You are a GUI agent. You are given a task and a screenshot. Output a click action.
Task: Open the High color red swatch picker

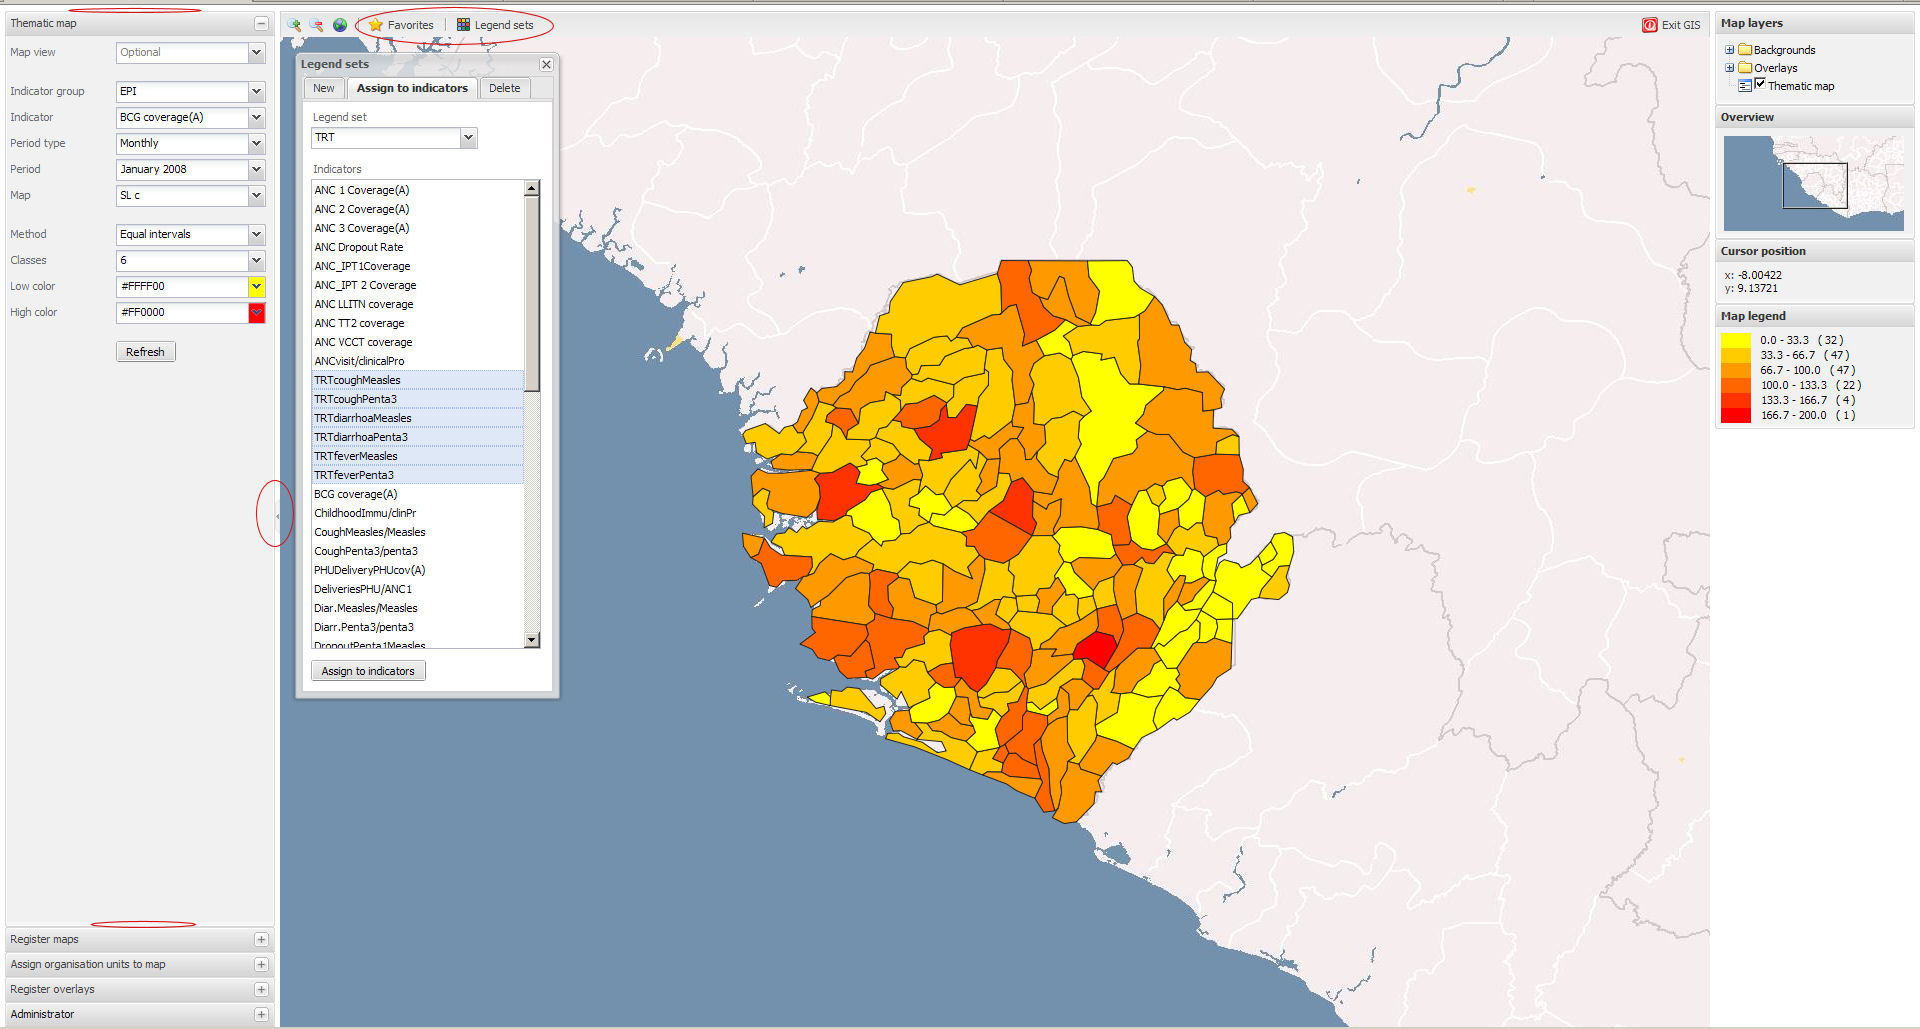tap(257, 313)
